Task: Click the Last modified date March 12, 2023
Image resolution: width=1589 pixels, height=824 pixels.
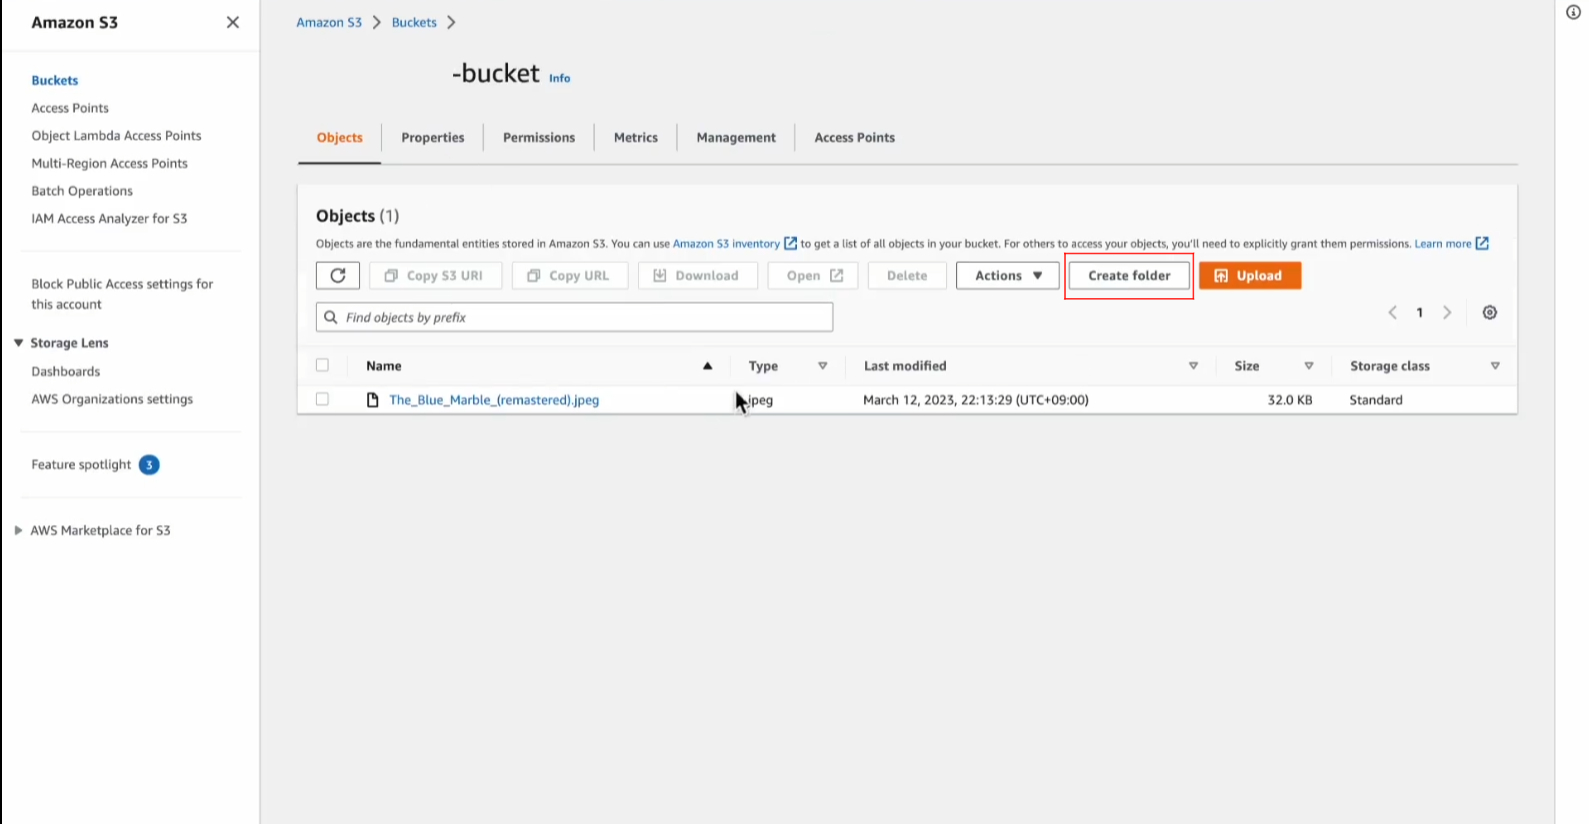Action: click(x=976, y=400)
